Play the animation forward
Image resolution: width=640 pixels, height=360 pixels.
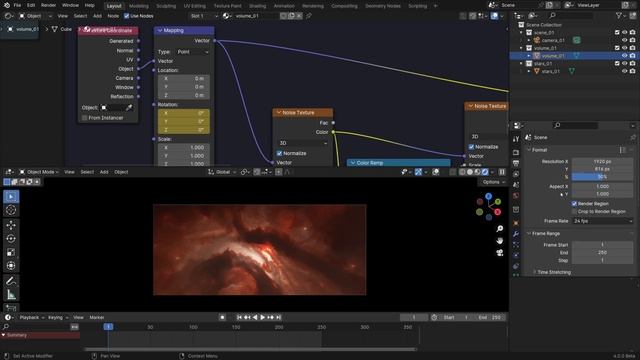click(x=263, y=317)
